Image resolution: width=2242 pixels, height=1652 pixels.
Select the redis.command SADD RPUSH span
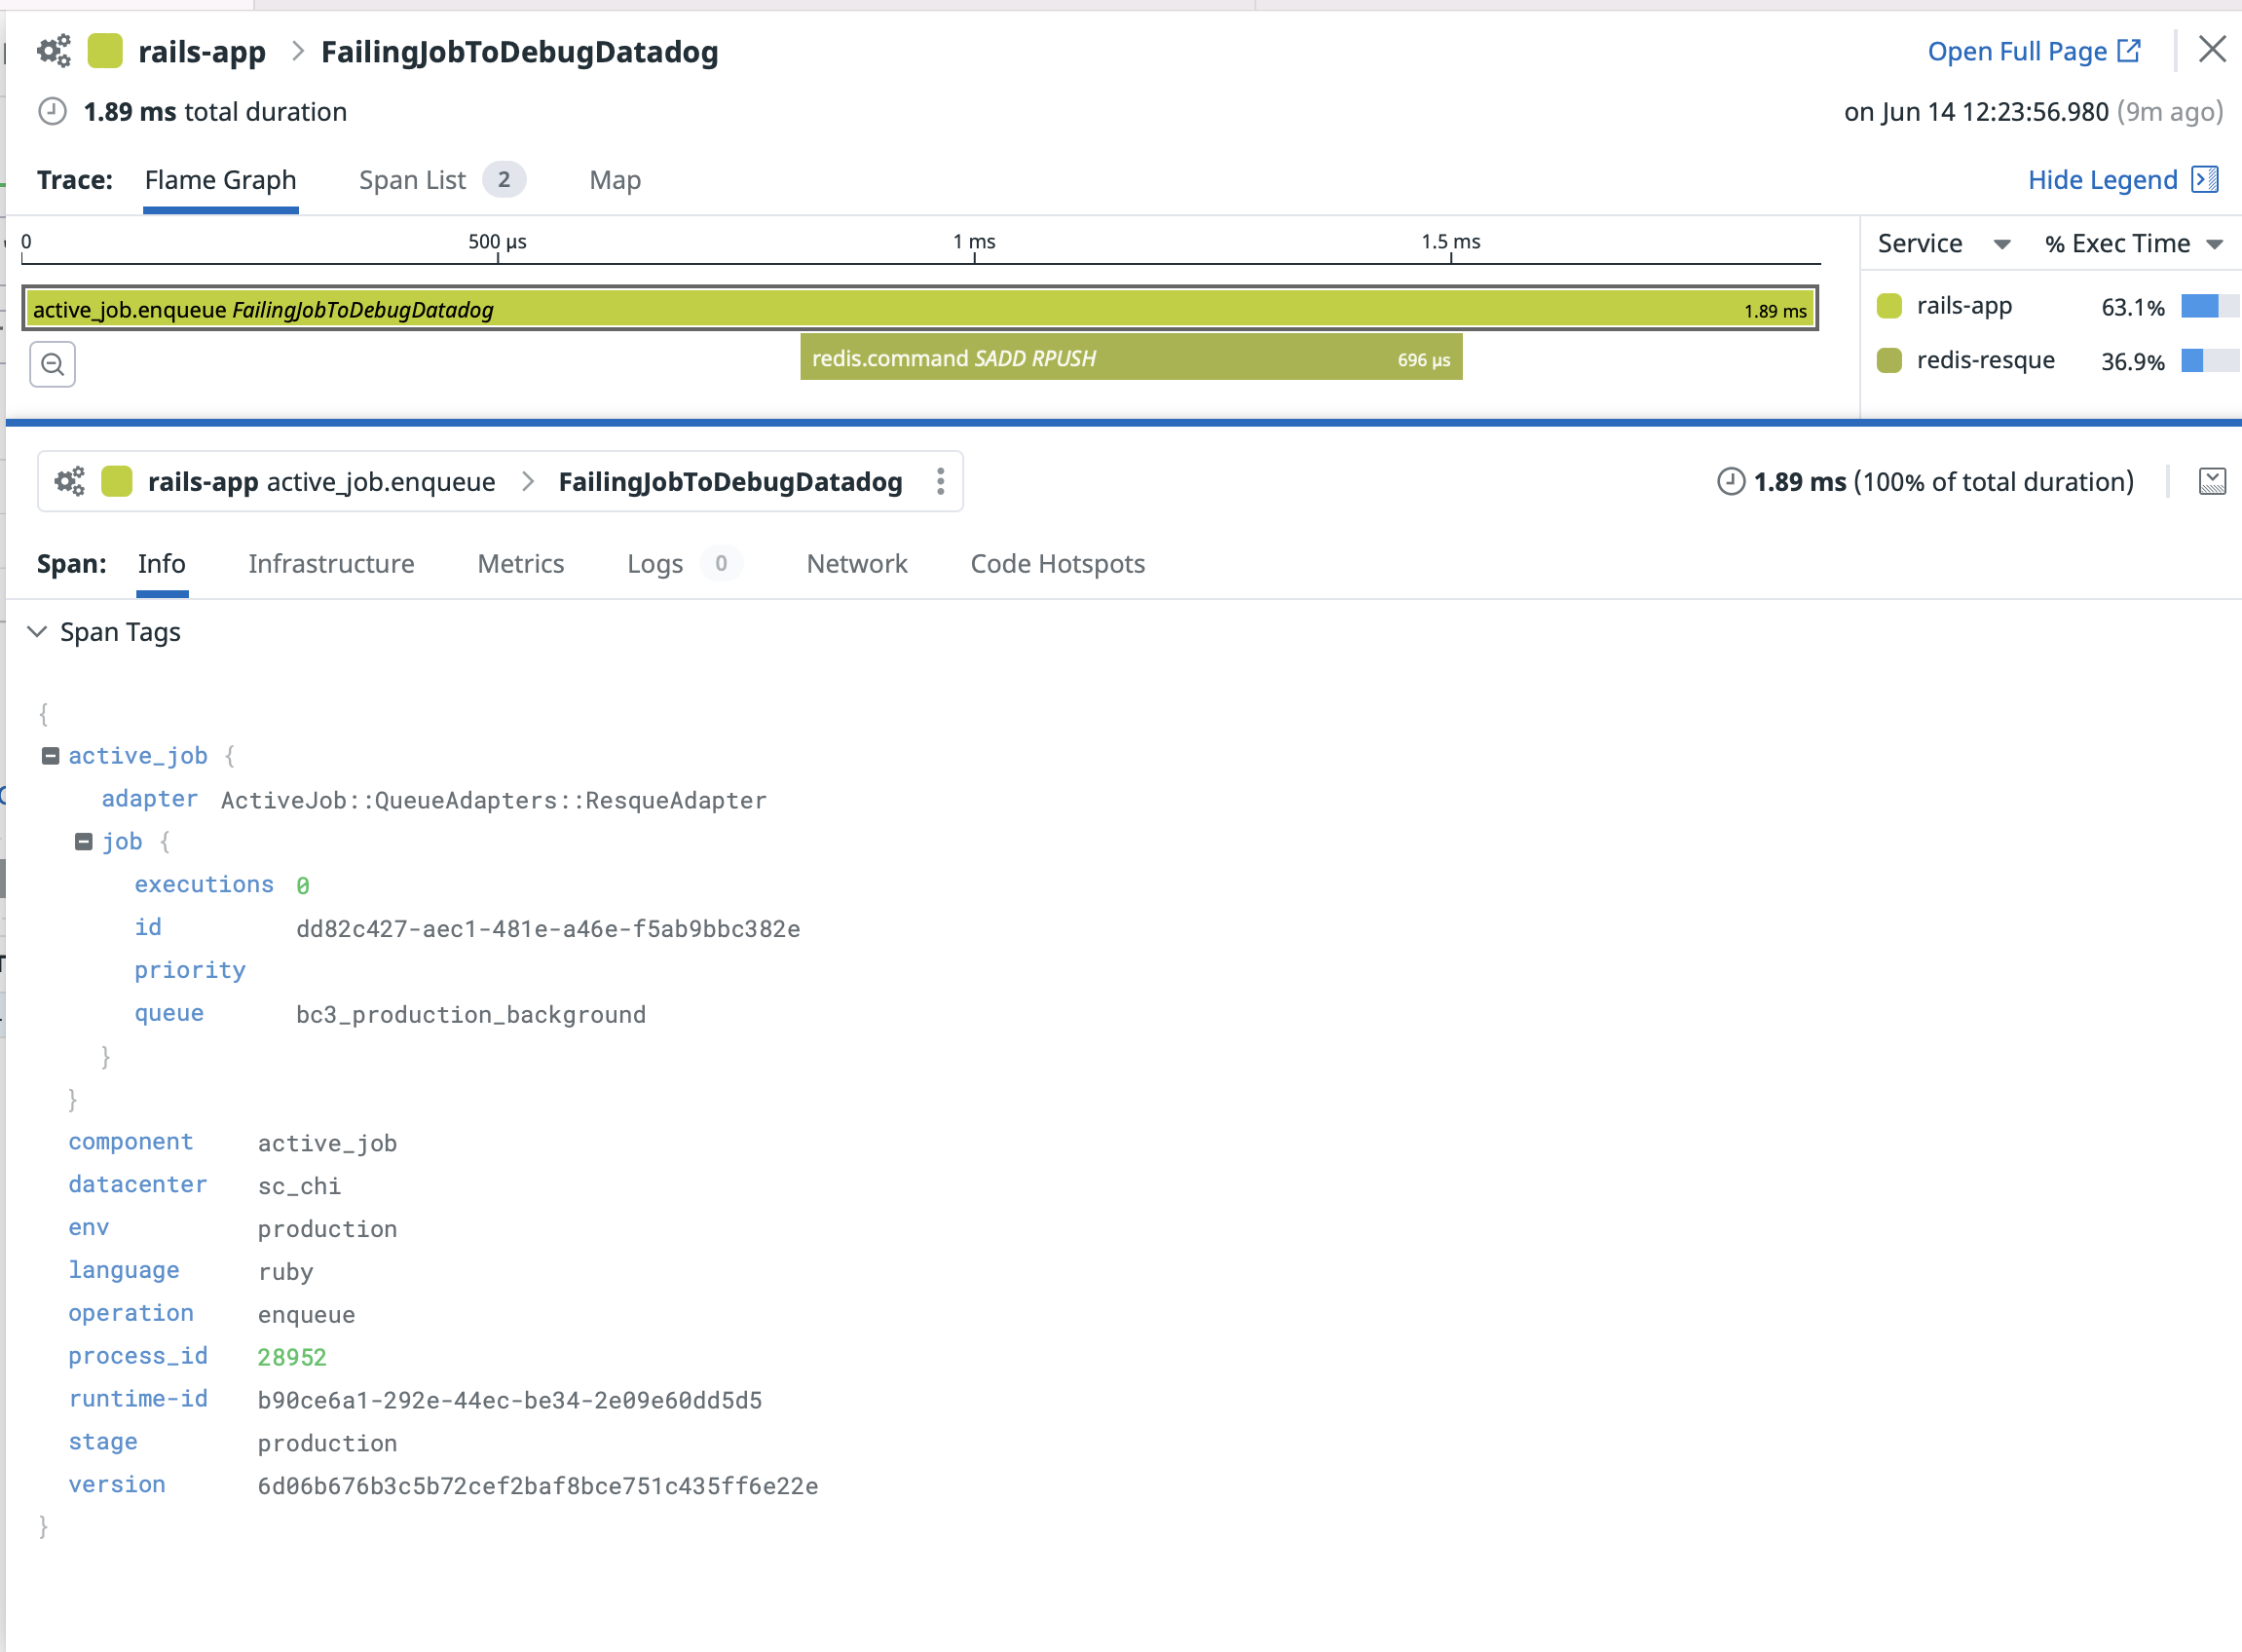coord(1130,358)
